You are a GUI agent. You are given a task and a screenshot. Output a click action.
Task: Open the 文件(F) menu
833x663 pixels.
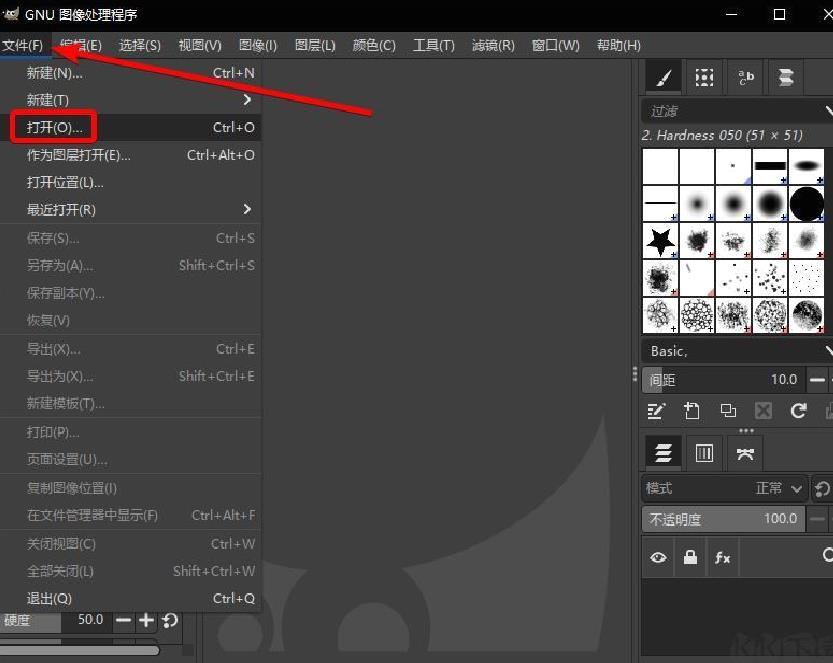point(22,45)
